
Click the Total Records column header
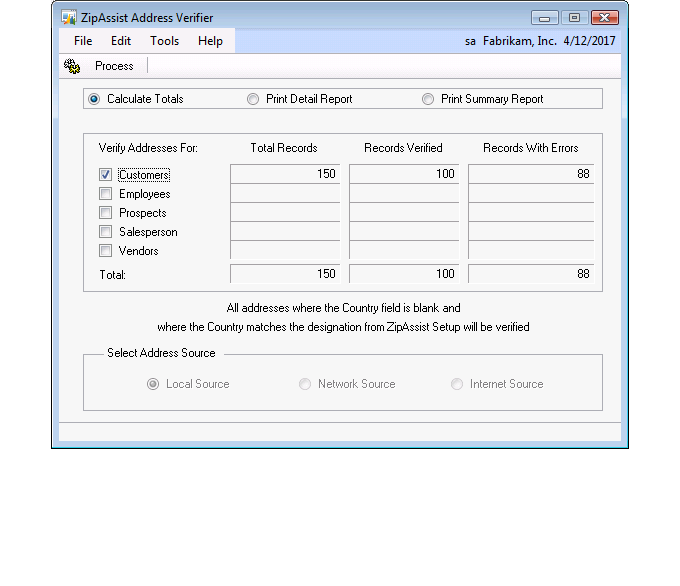point(284,148)
